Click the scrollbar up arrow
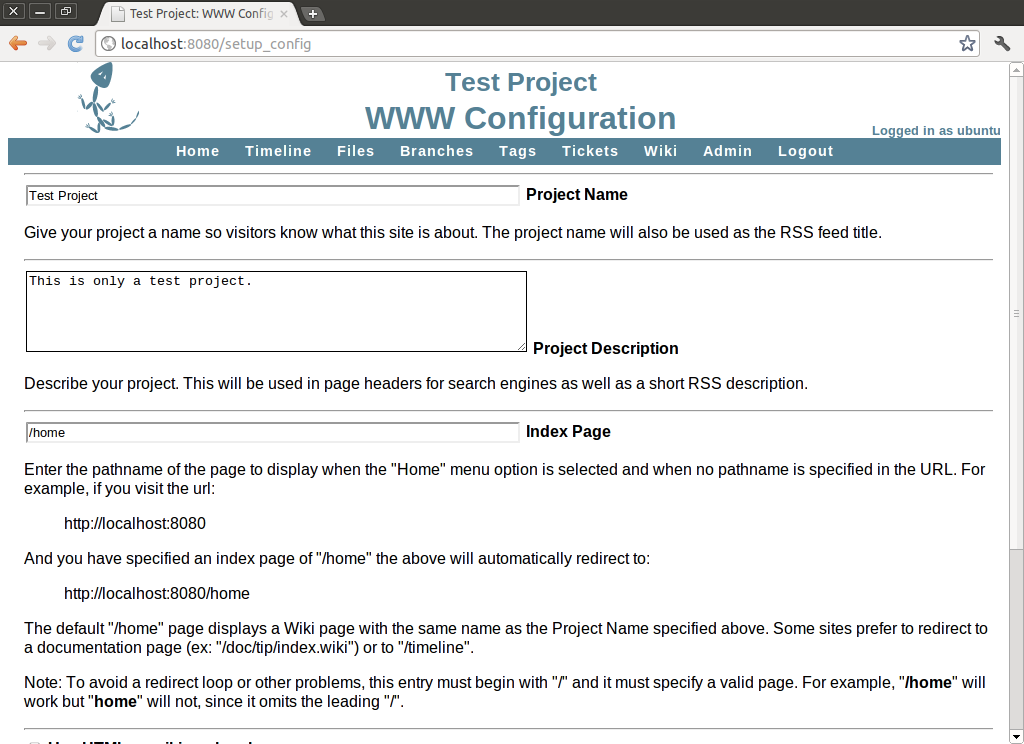The image size is (1024, 744). [1016, 69]
